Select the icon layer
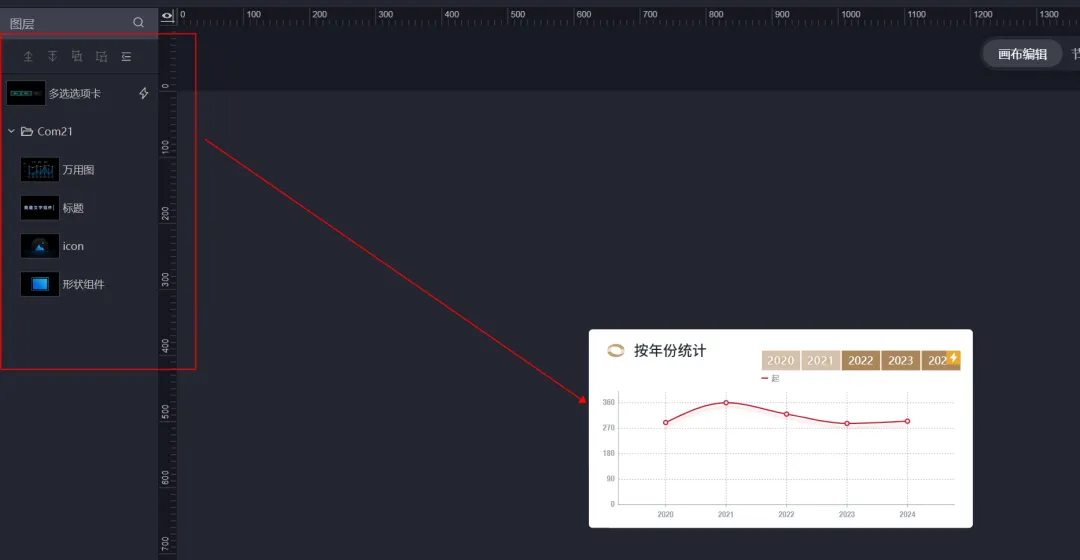 pos(79,246)
